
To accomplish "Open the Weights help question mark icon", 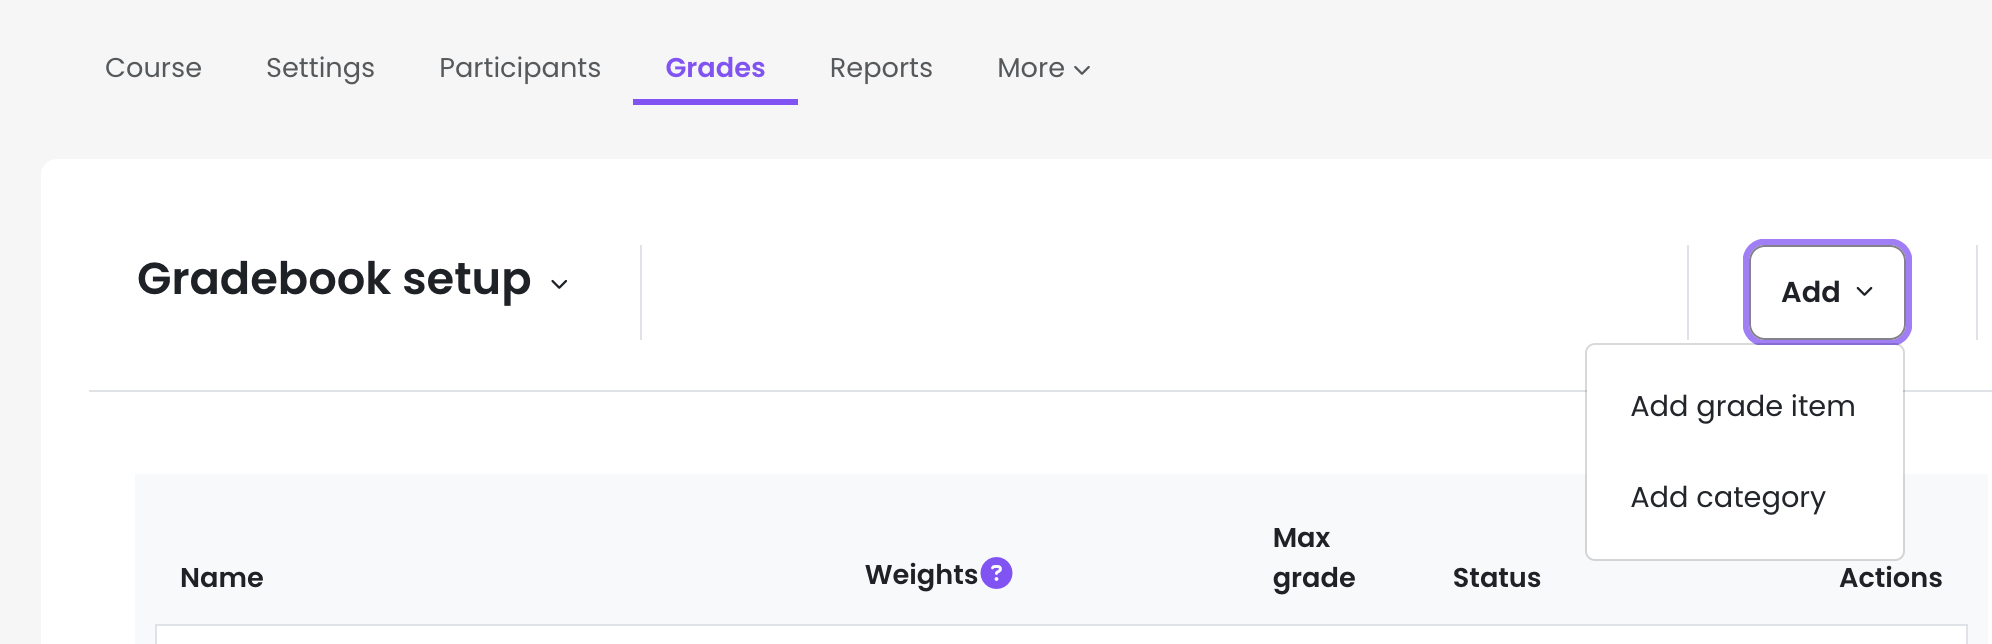I will [996, 573].
